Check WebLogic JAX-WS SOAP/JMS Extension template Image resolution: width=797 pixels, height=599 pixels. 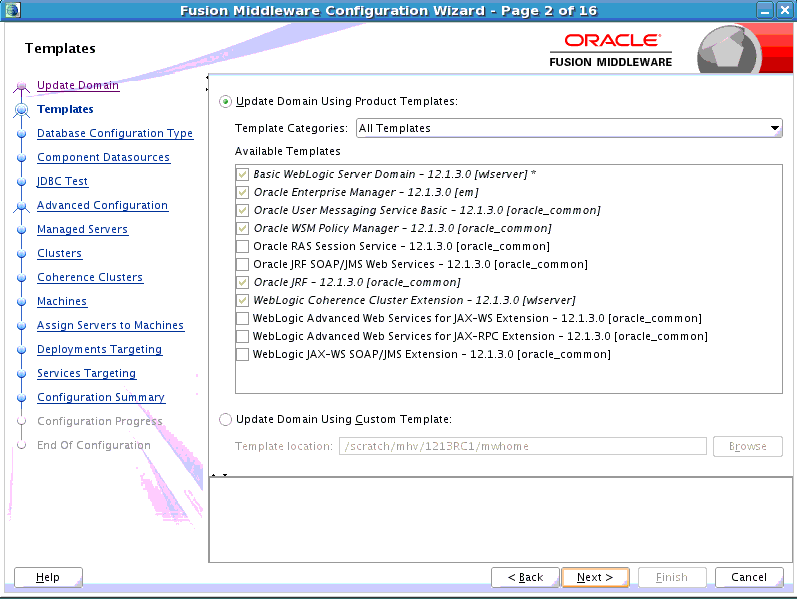click(243, 354)
